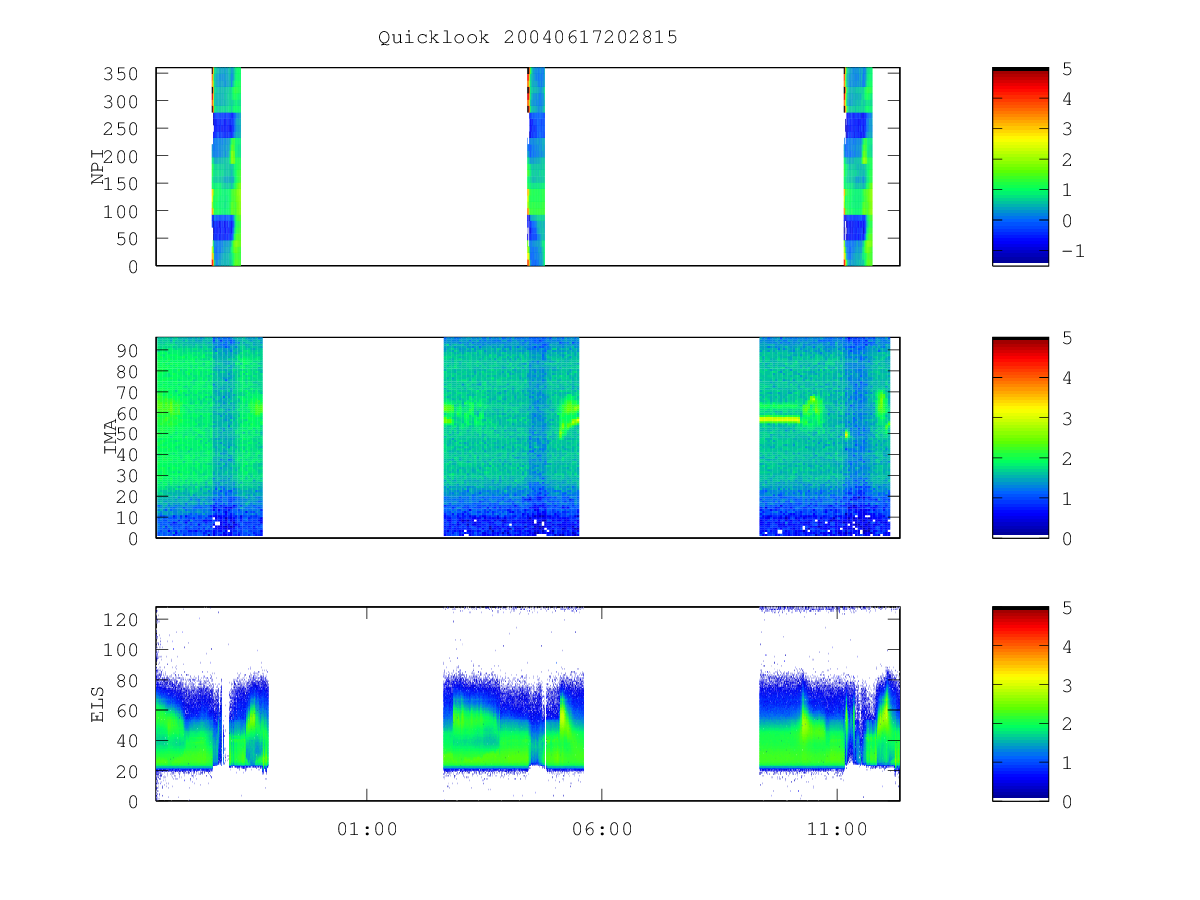Click the first NPI data strip
The height and width of the screenshot is (900, 1200).
(x=226, y=166)
